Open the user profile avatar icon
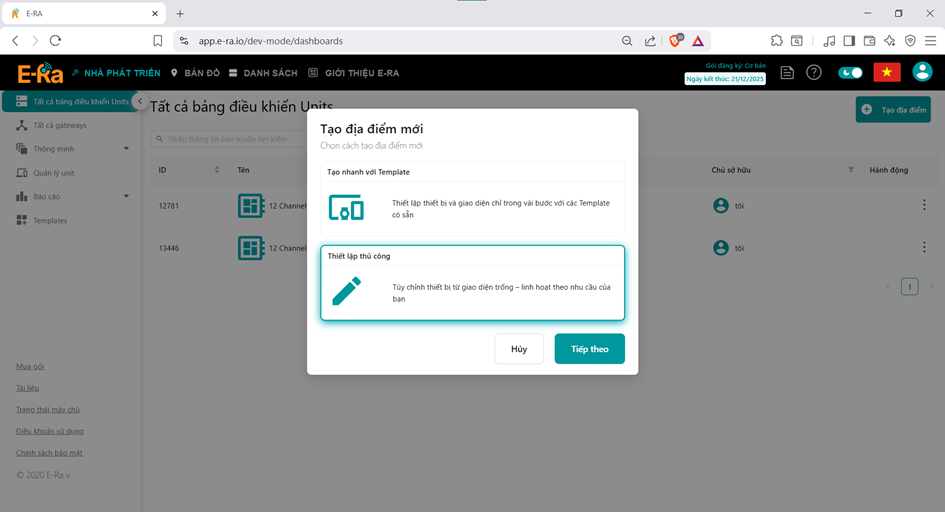This screenshot has height=512, width=945. (x=922, y=72)
